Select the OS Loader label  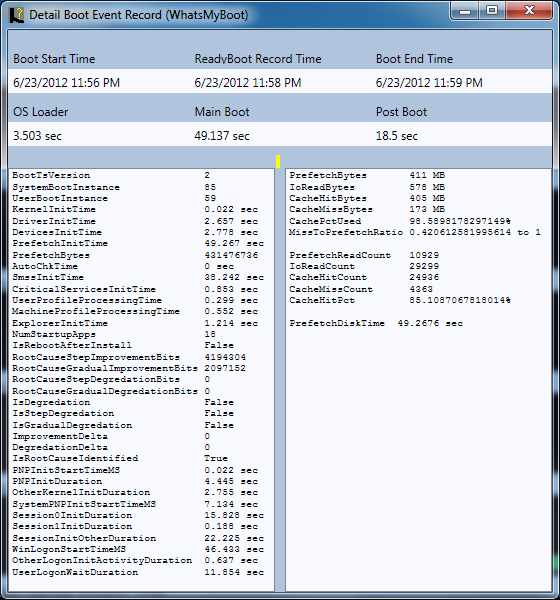click(41, 112)
